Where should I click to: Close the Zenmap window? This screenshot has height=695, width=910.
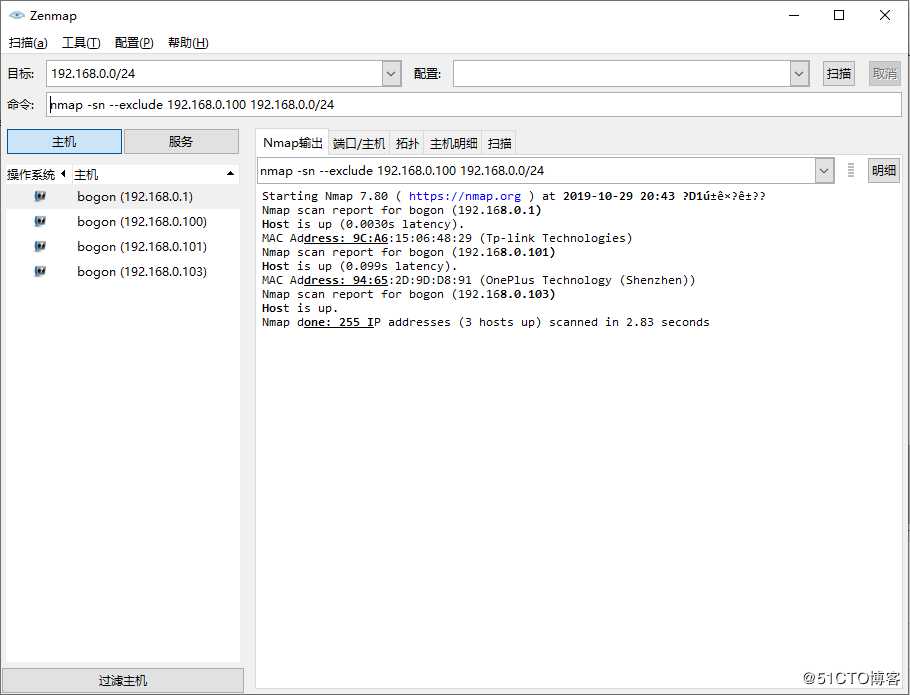tap(884, 15)
